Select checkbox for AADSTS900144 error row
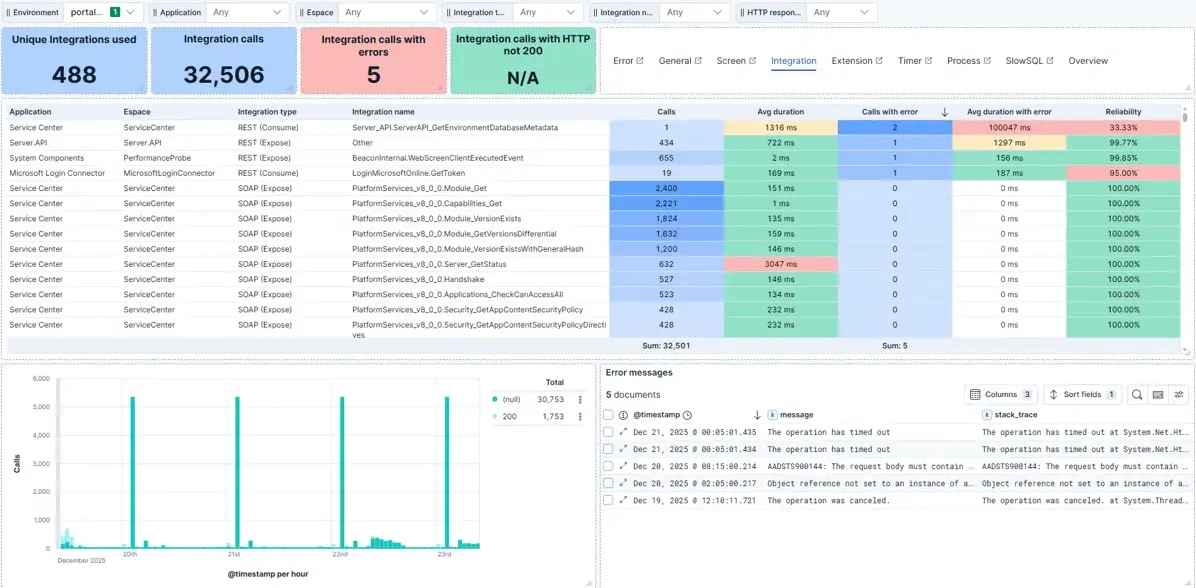 click(x=609, y=466)
